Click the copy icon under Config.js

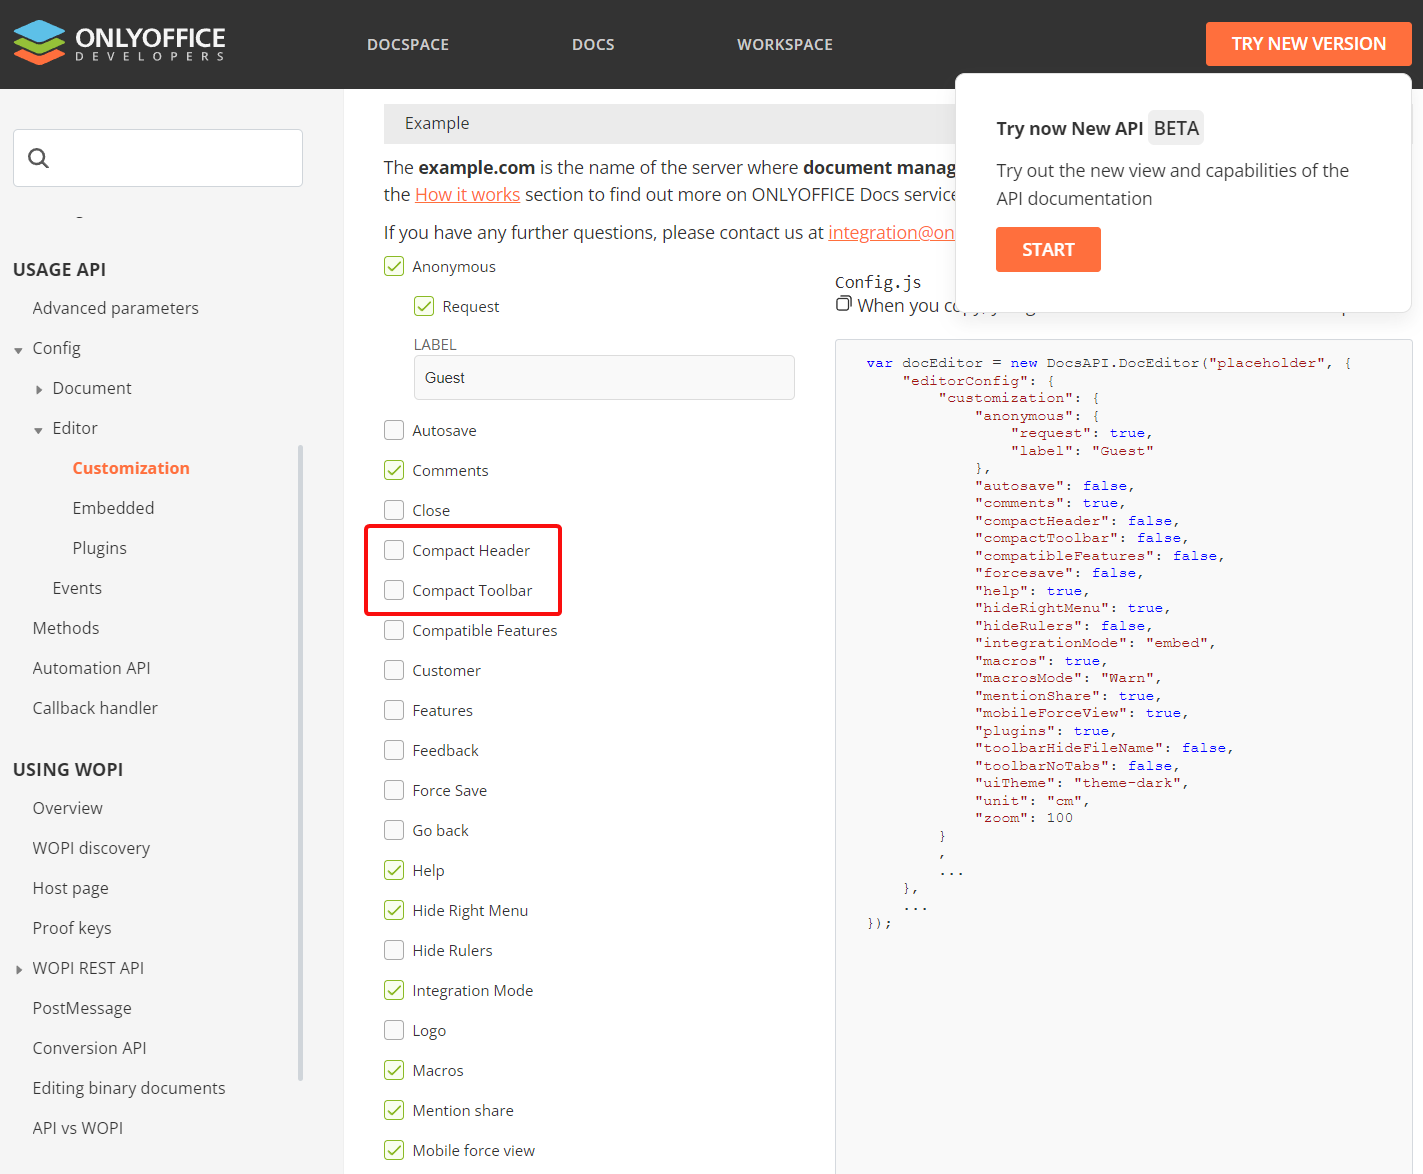[844, 303]
